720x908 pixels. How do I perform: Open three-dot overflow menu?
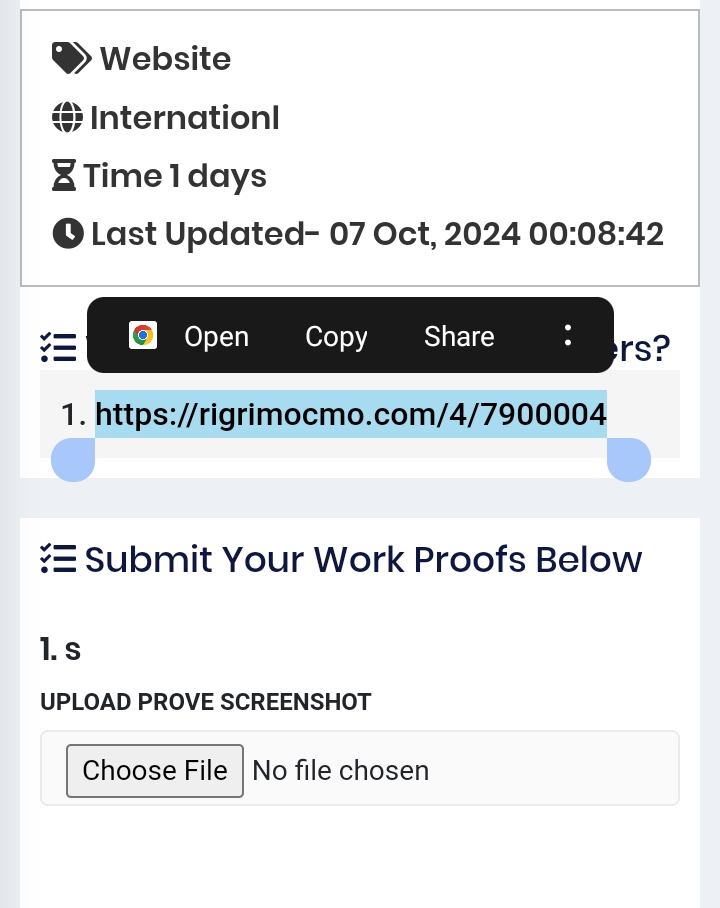568,335
